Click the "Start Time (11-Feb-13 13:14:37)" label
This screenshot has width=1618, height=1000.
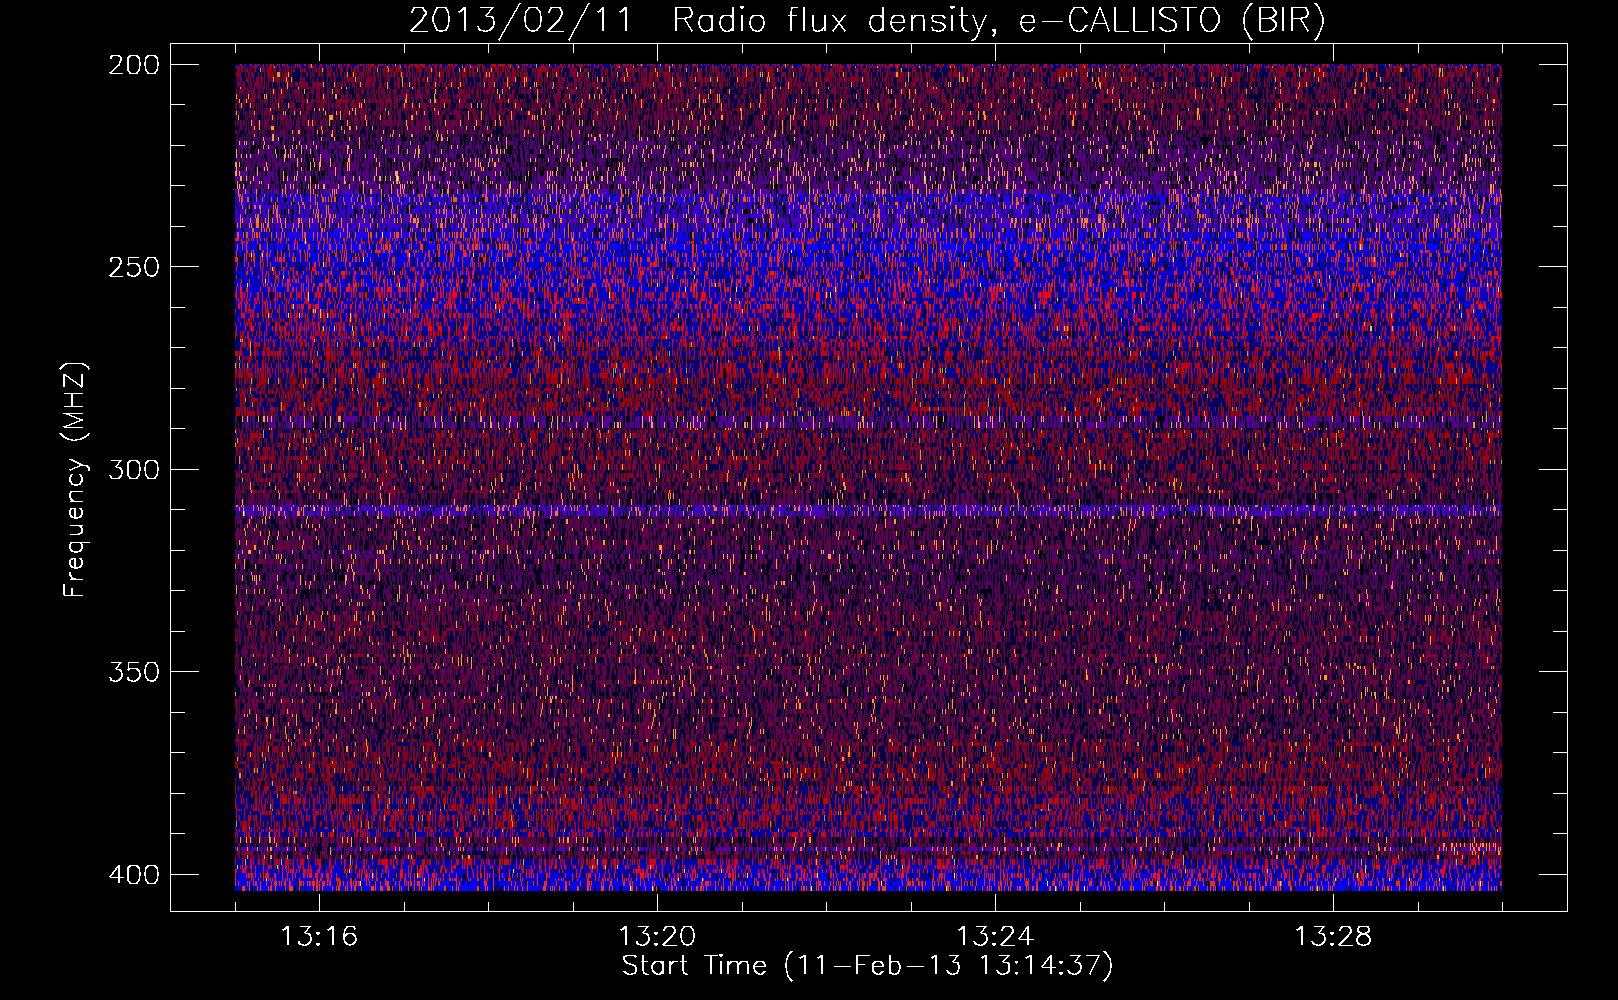pyautogui.click(x=867, y=966)
